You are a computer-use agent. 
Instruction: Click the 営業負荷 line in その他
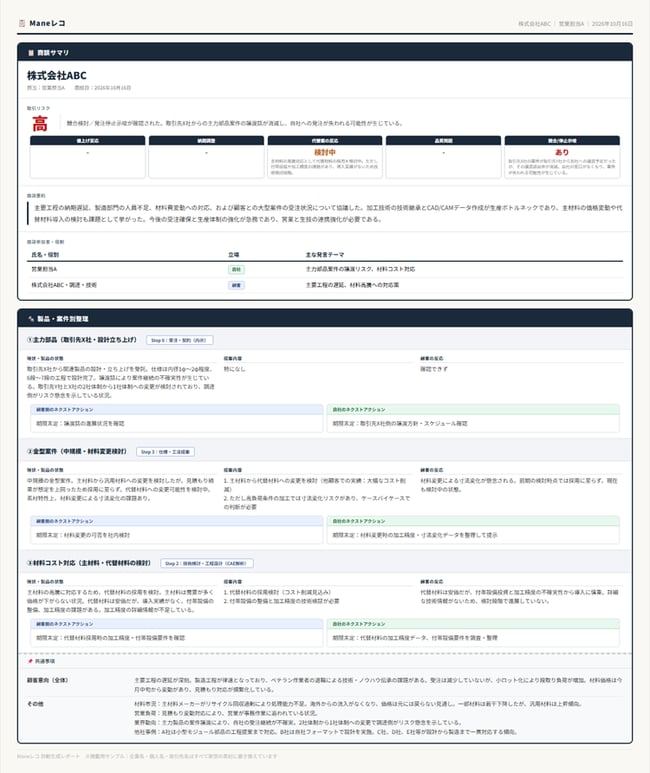pos(225,713)
